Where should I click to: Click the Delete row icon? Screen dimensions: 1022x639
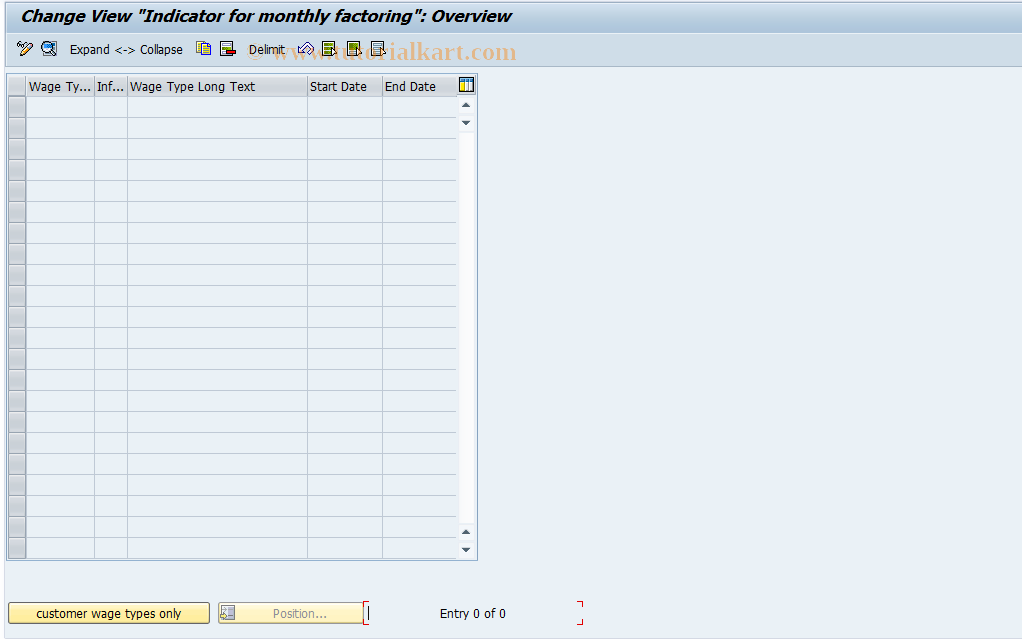point(227,49)
